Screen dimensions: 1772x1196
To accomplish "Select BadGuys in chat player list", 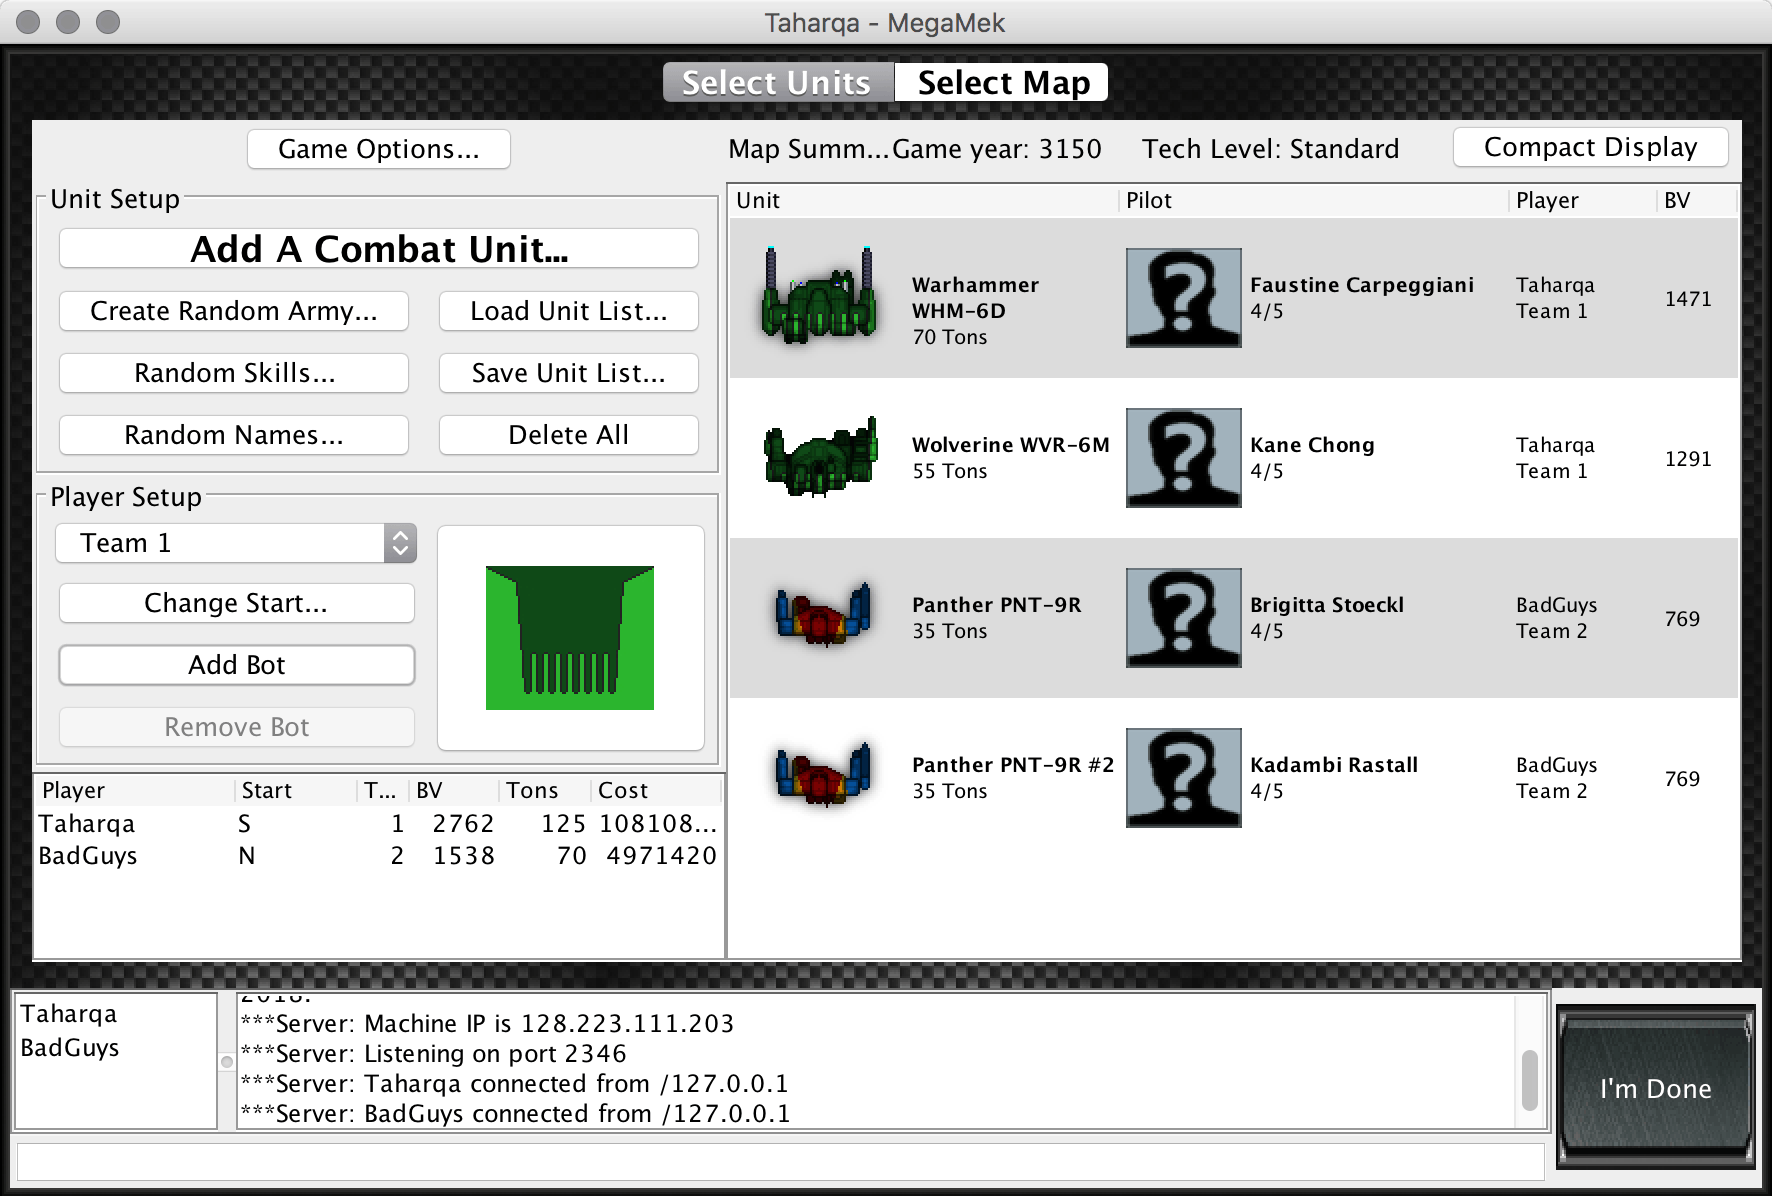I will click(70, 1048).
